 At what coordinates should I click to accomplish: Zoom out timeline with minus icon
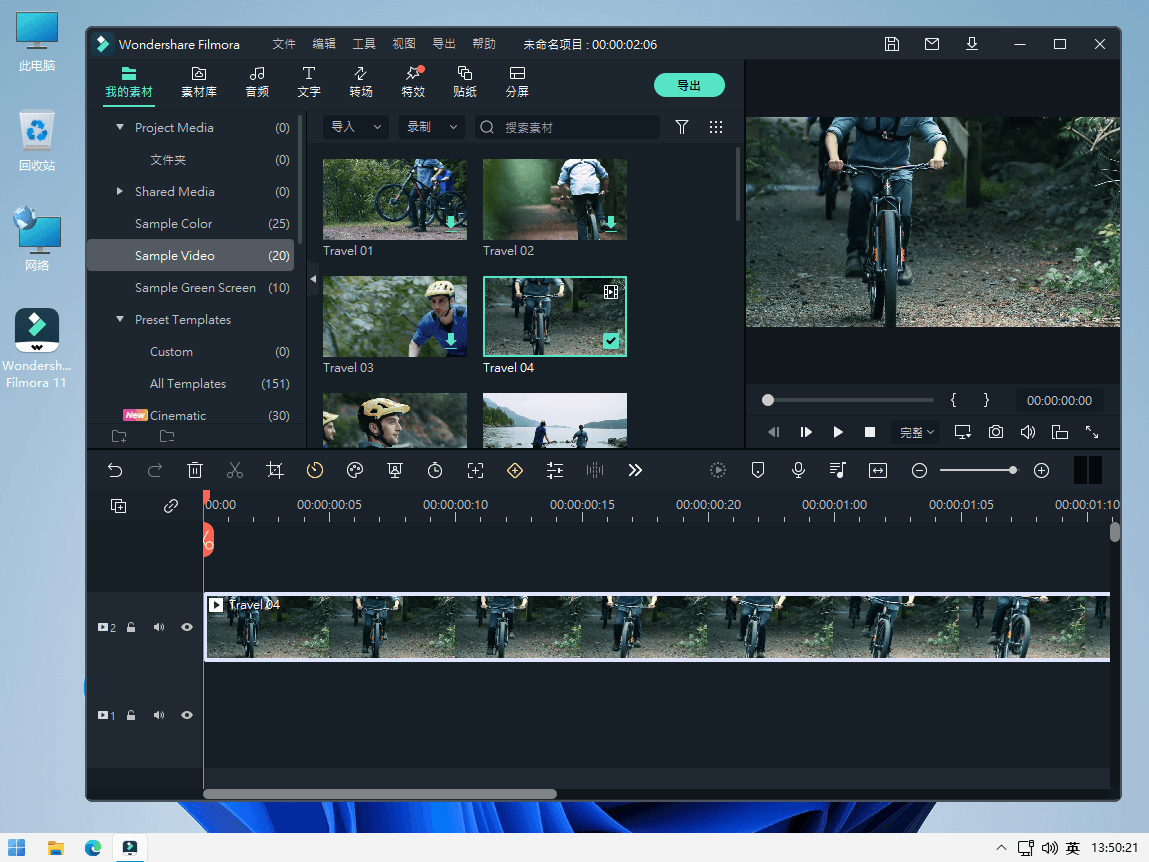point(920,471)
